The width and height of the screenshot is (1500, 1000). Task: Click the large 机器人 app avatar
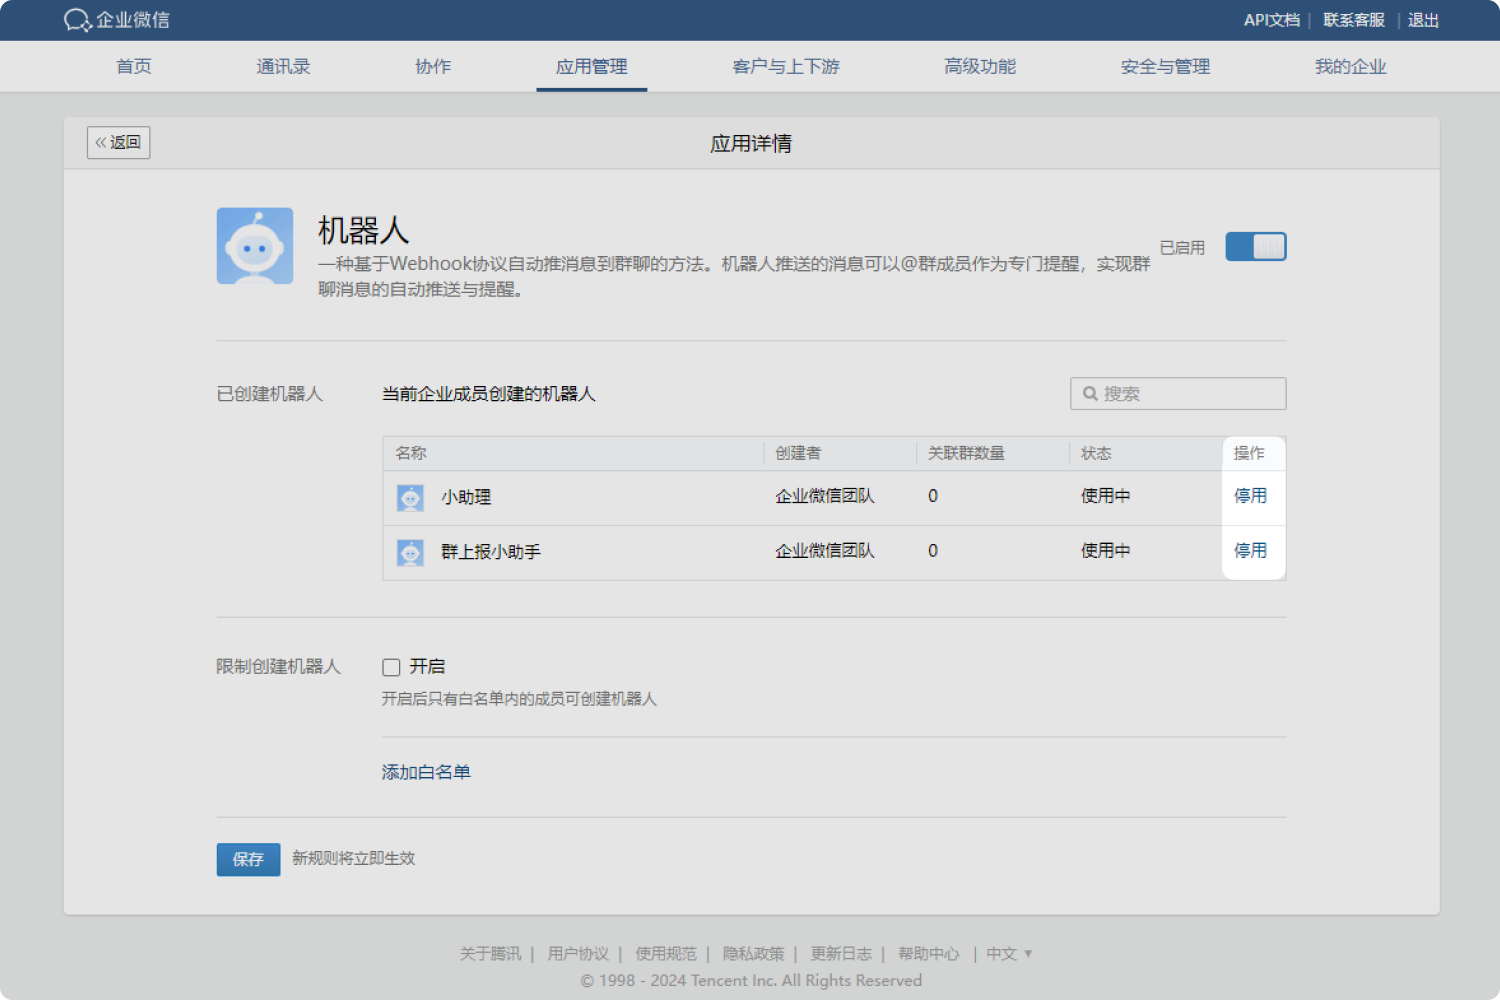tap(255, 246)
